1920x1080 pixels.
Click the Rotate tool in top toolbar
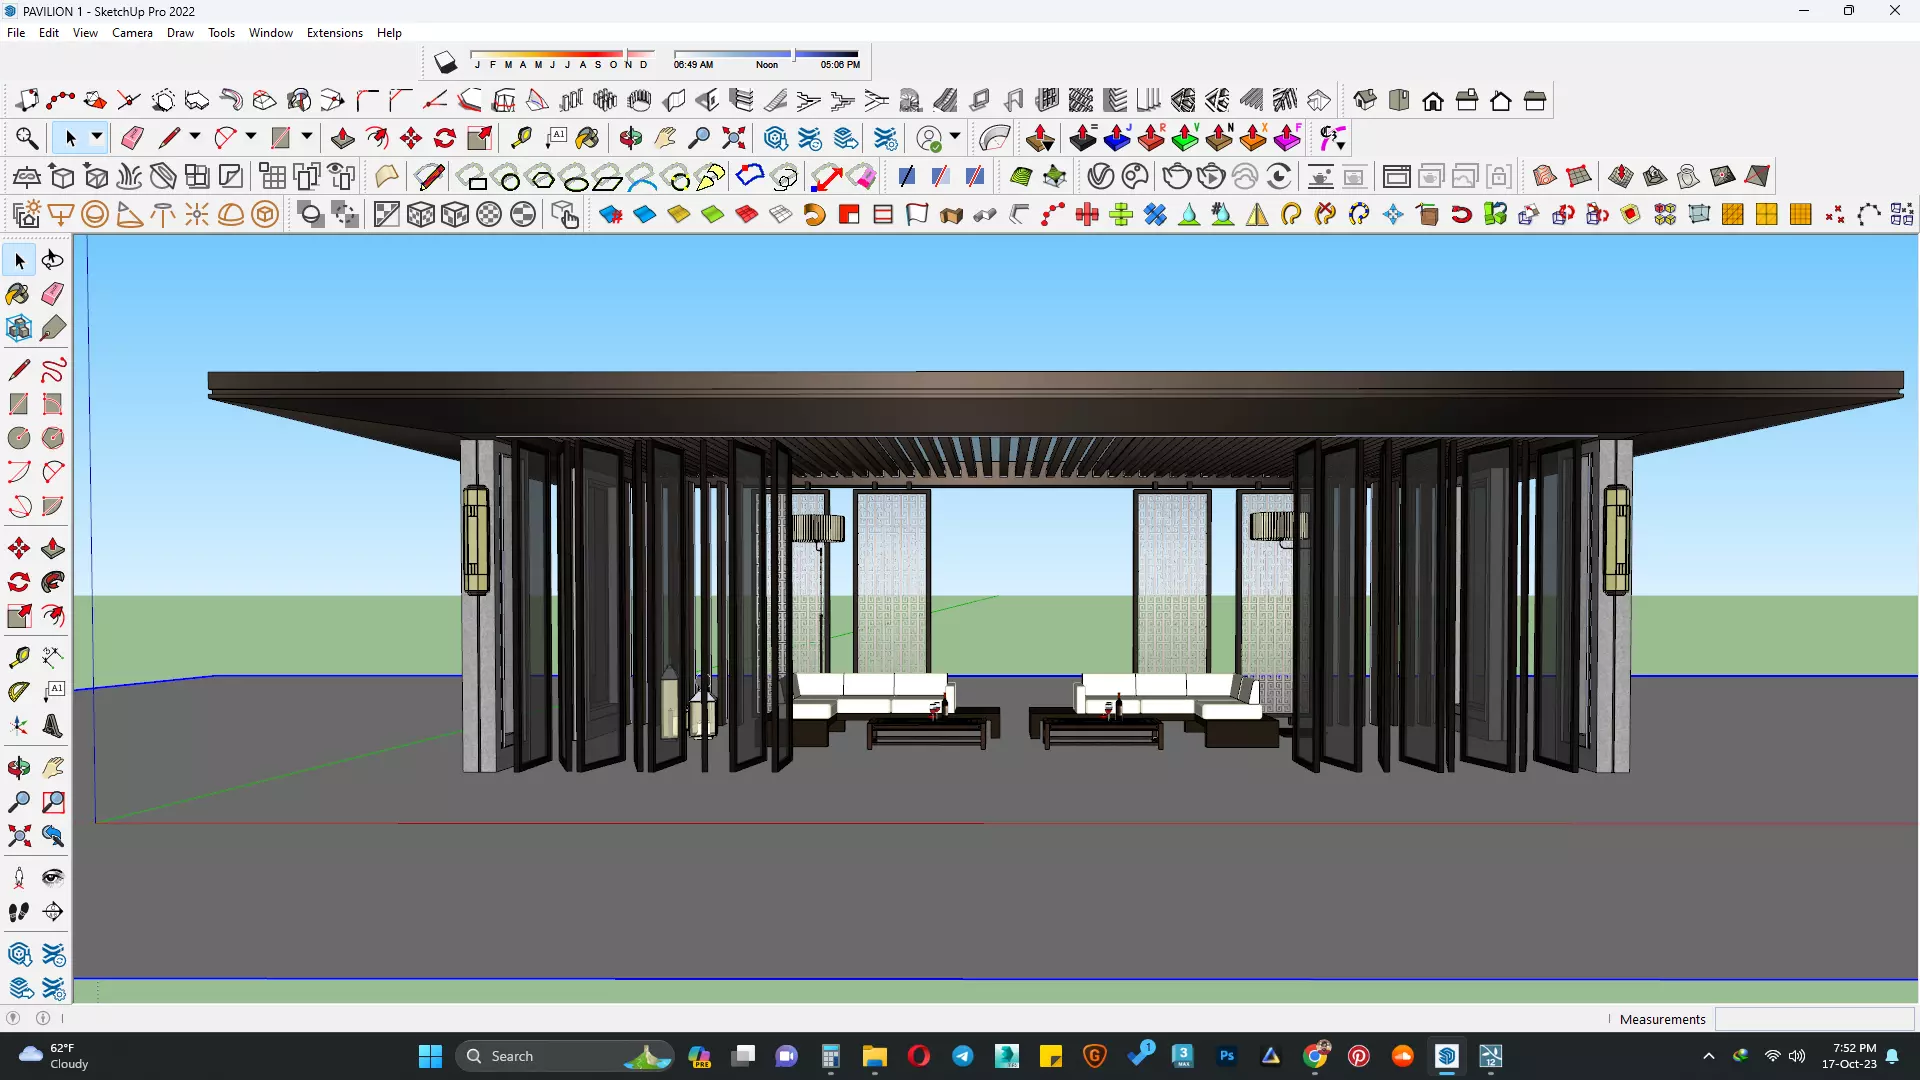coord(445,138)
